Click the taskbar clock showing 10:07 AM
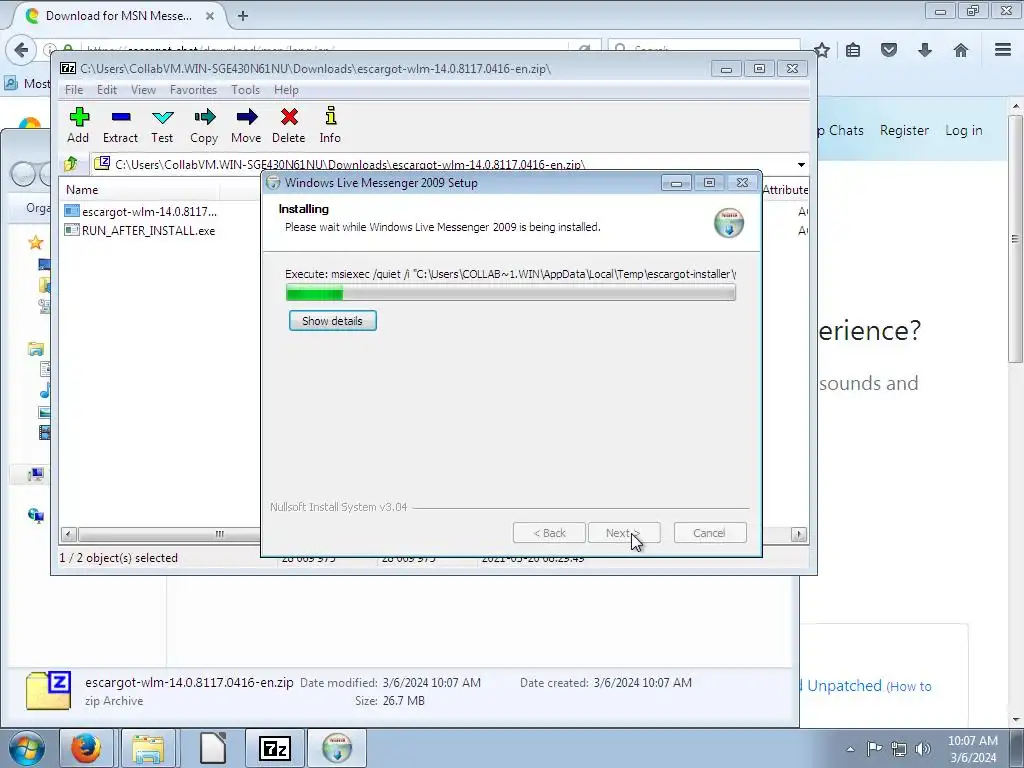1024x768 pixels. [x=973, y=749]
